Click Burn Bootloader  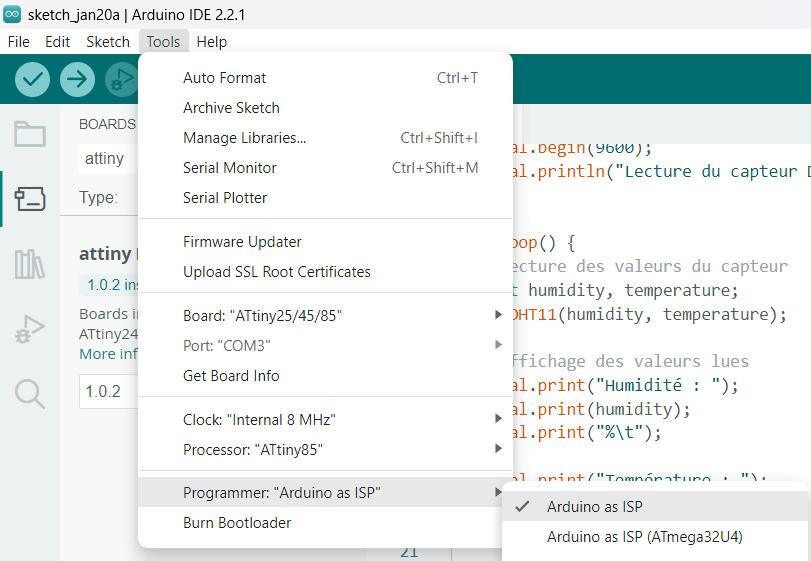pyautogui.click(x=237, y=523)
